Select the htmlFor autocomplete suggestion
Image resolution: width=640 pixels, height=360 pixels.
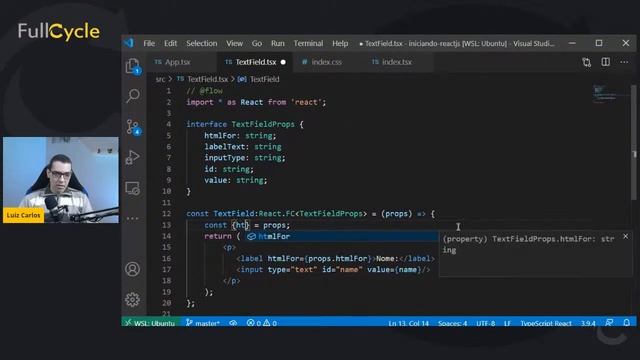(341, 236)
